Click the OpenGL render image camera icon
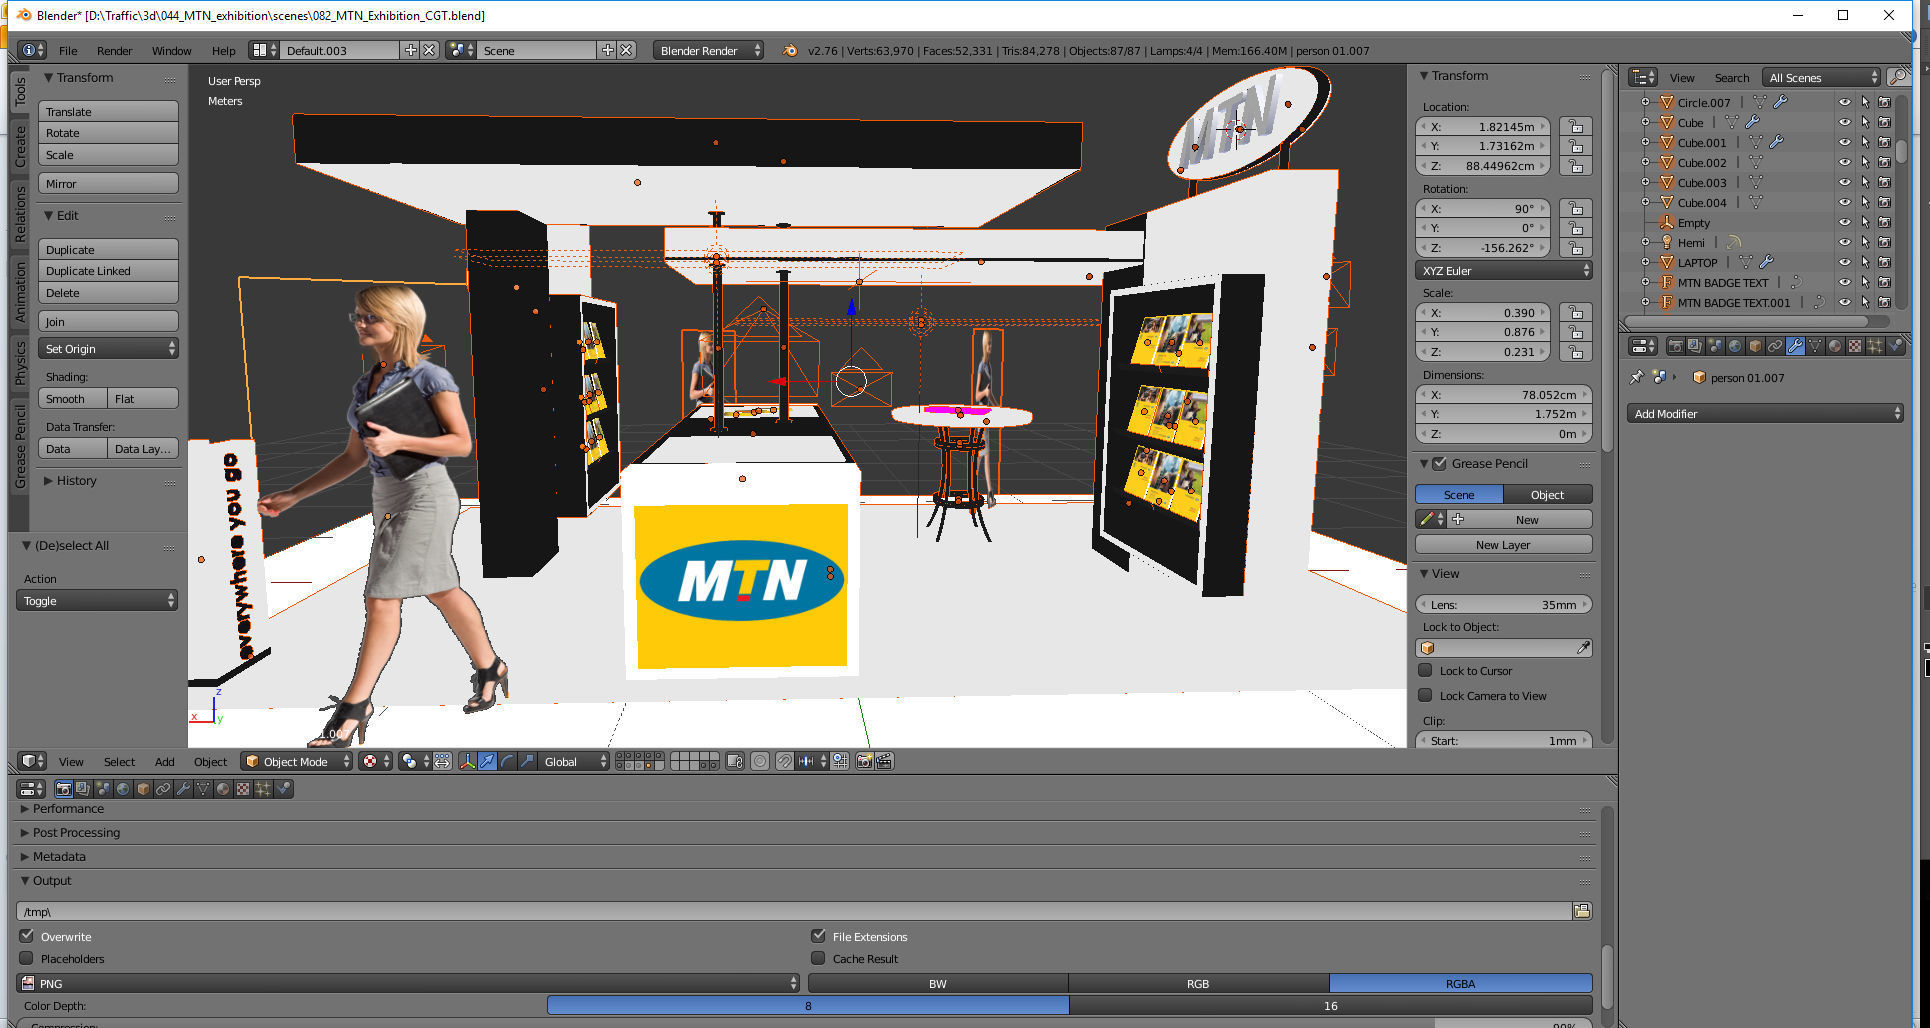The image size is (1930, 1028). [x=865, y=761]
